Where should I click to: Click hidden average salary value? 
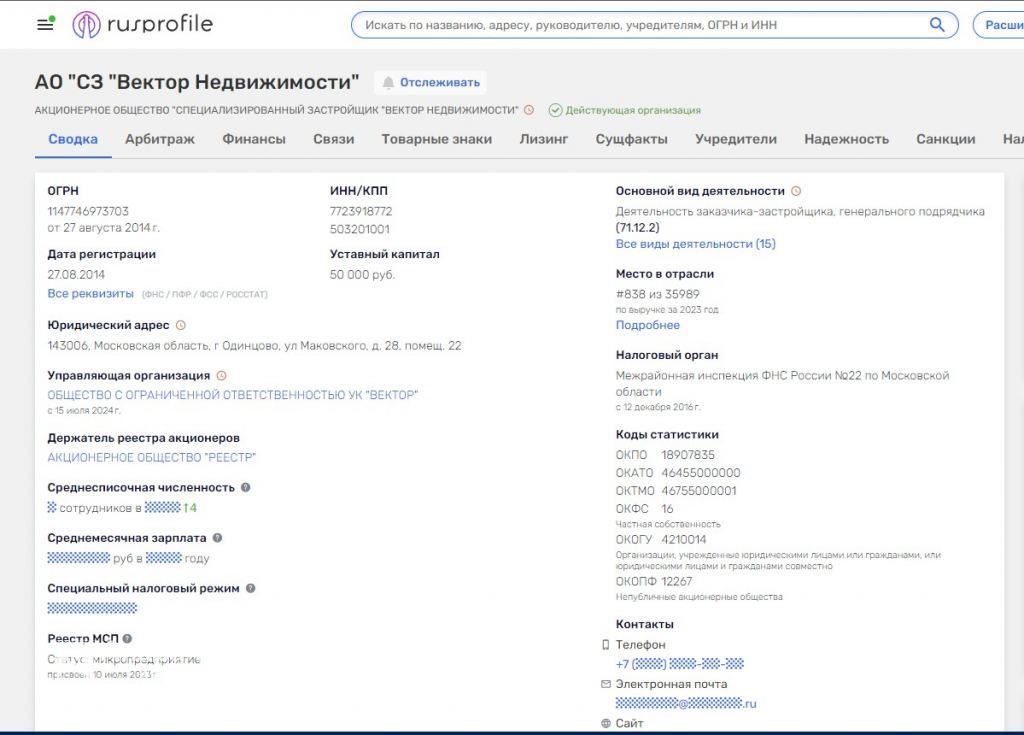tap(78, 558)
